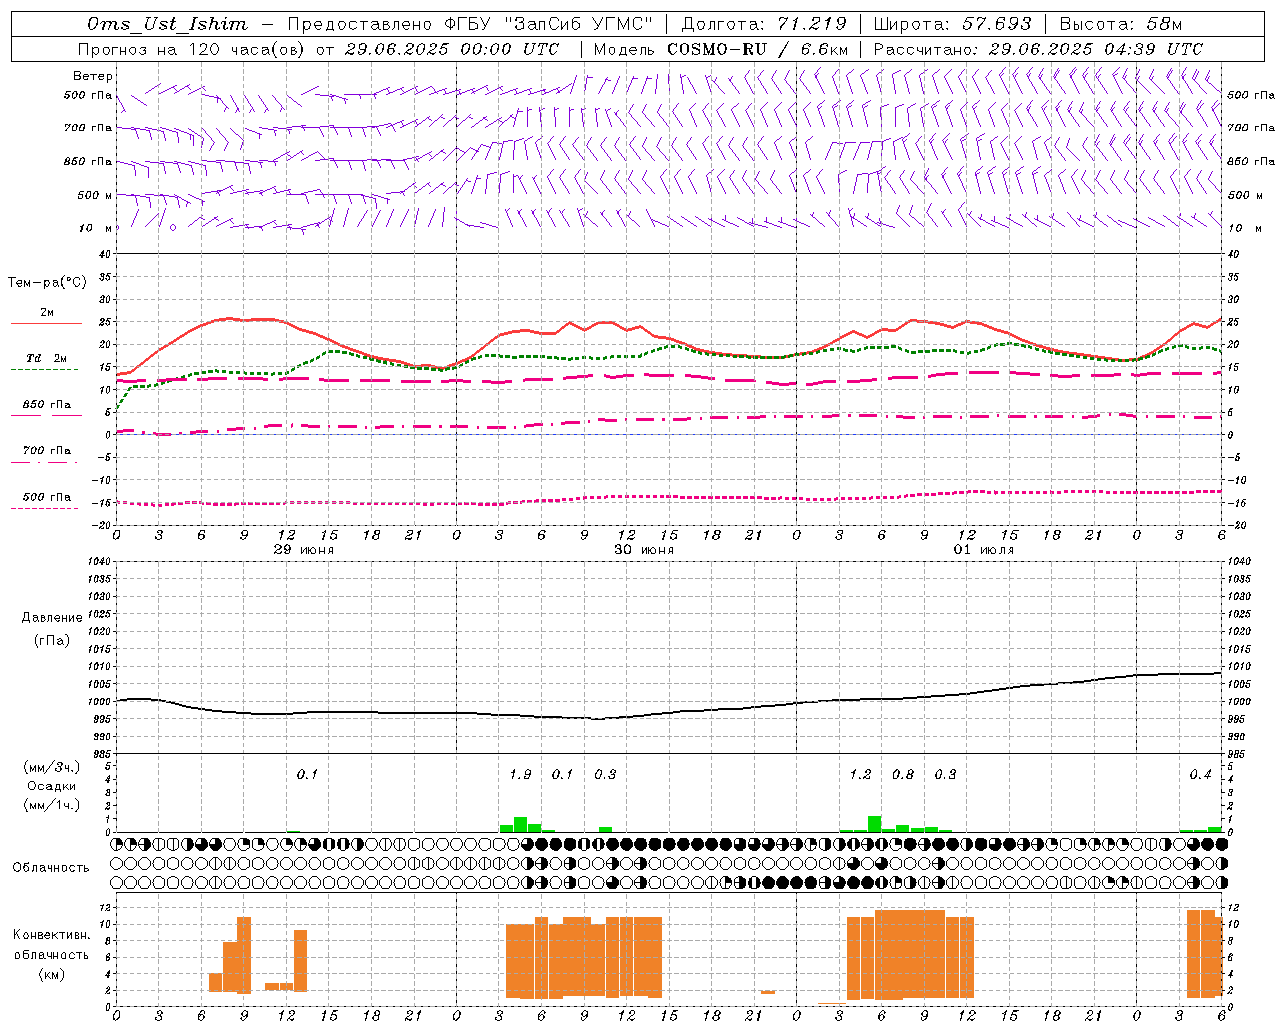Click the "Рассчитано: 29.06.2025 04:39 UTC" timestamp
This screenshot has width=1280, height=1024.
coord(1038,49)
